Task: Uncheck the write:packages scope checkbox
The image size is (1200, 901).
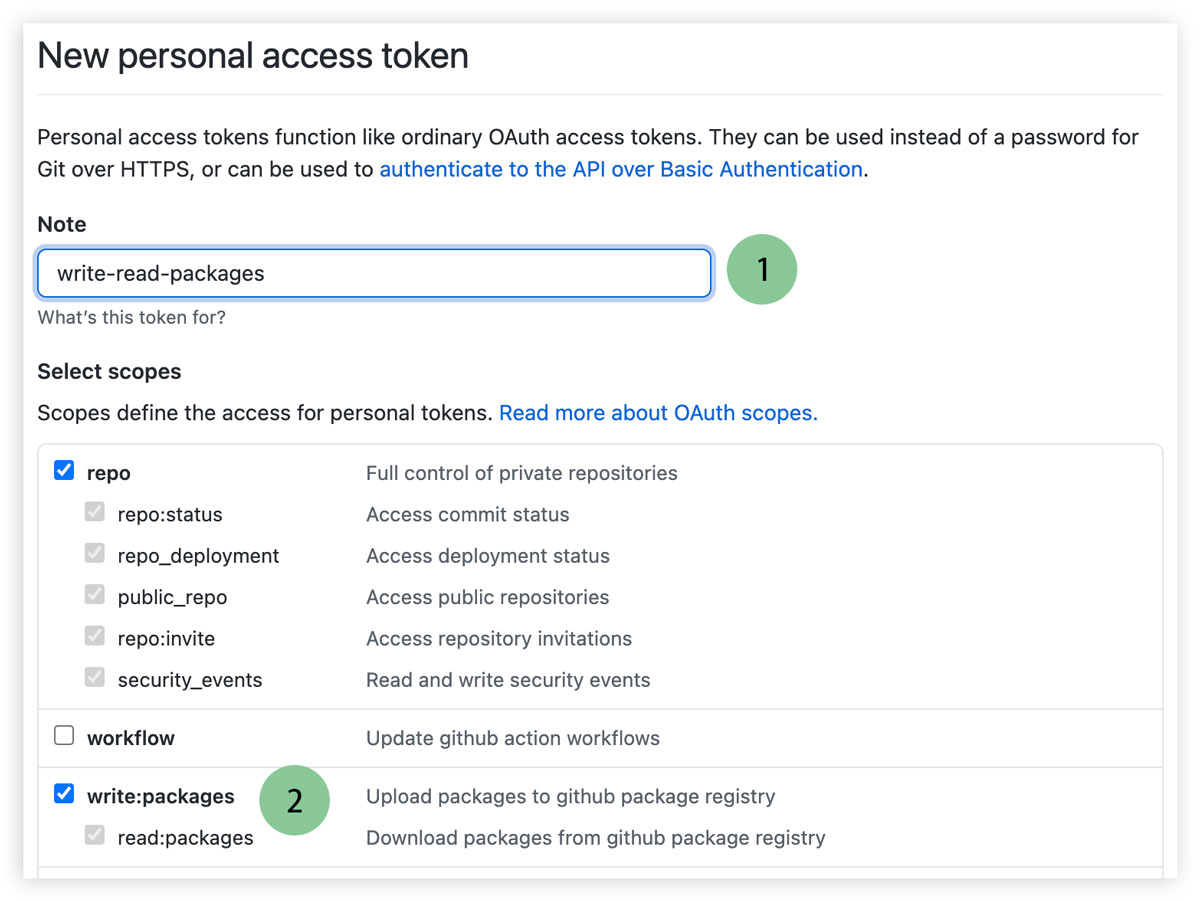Action: pyautogui.click(x=64, y=795)
